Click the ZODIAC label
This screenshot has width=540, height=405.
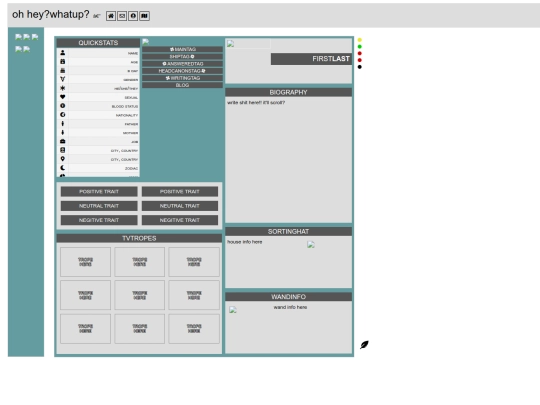pos(131,168)
